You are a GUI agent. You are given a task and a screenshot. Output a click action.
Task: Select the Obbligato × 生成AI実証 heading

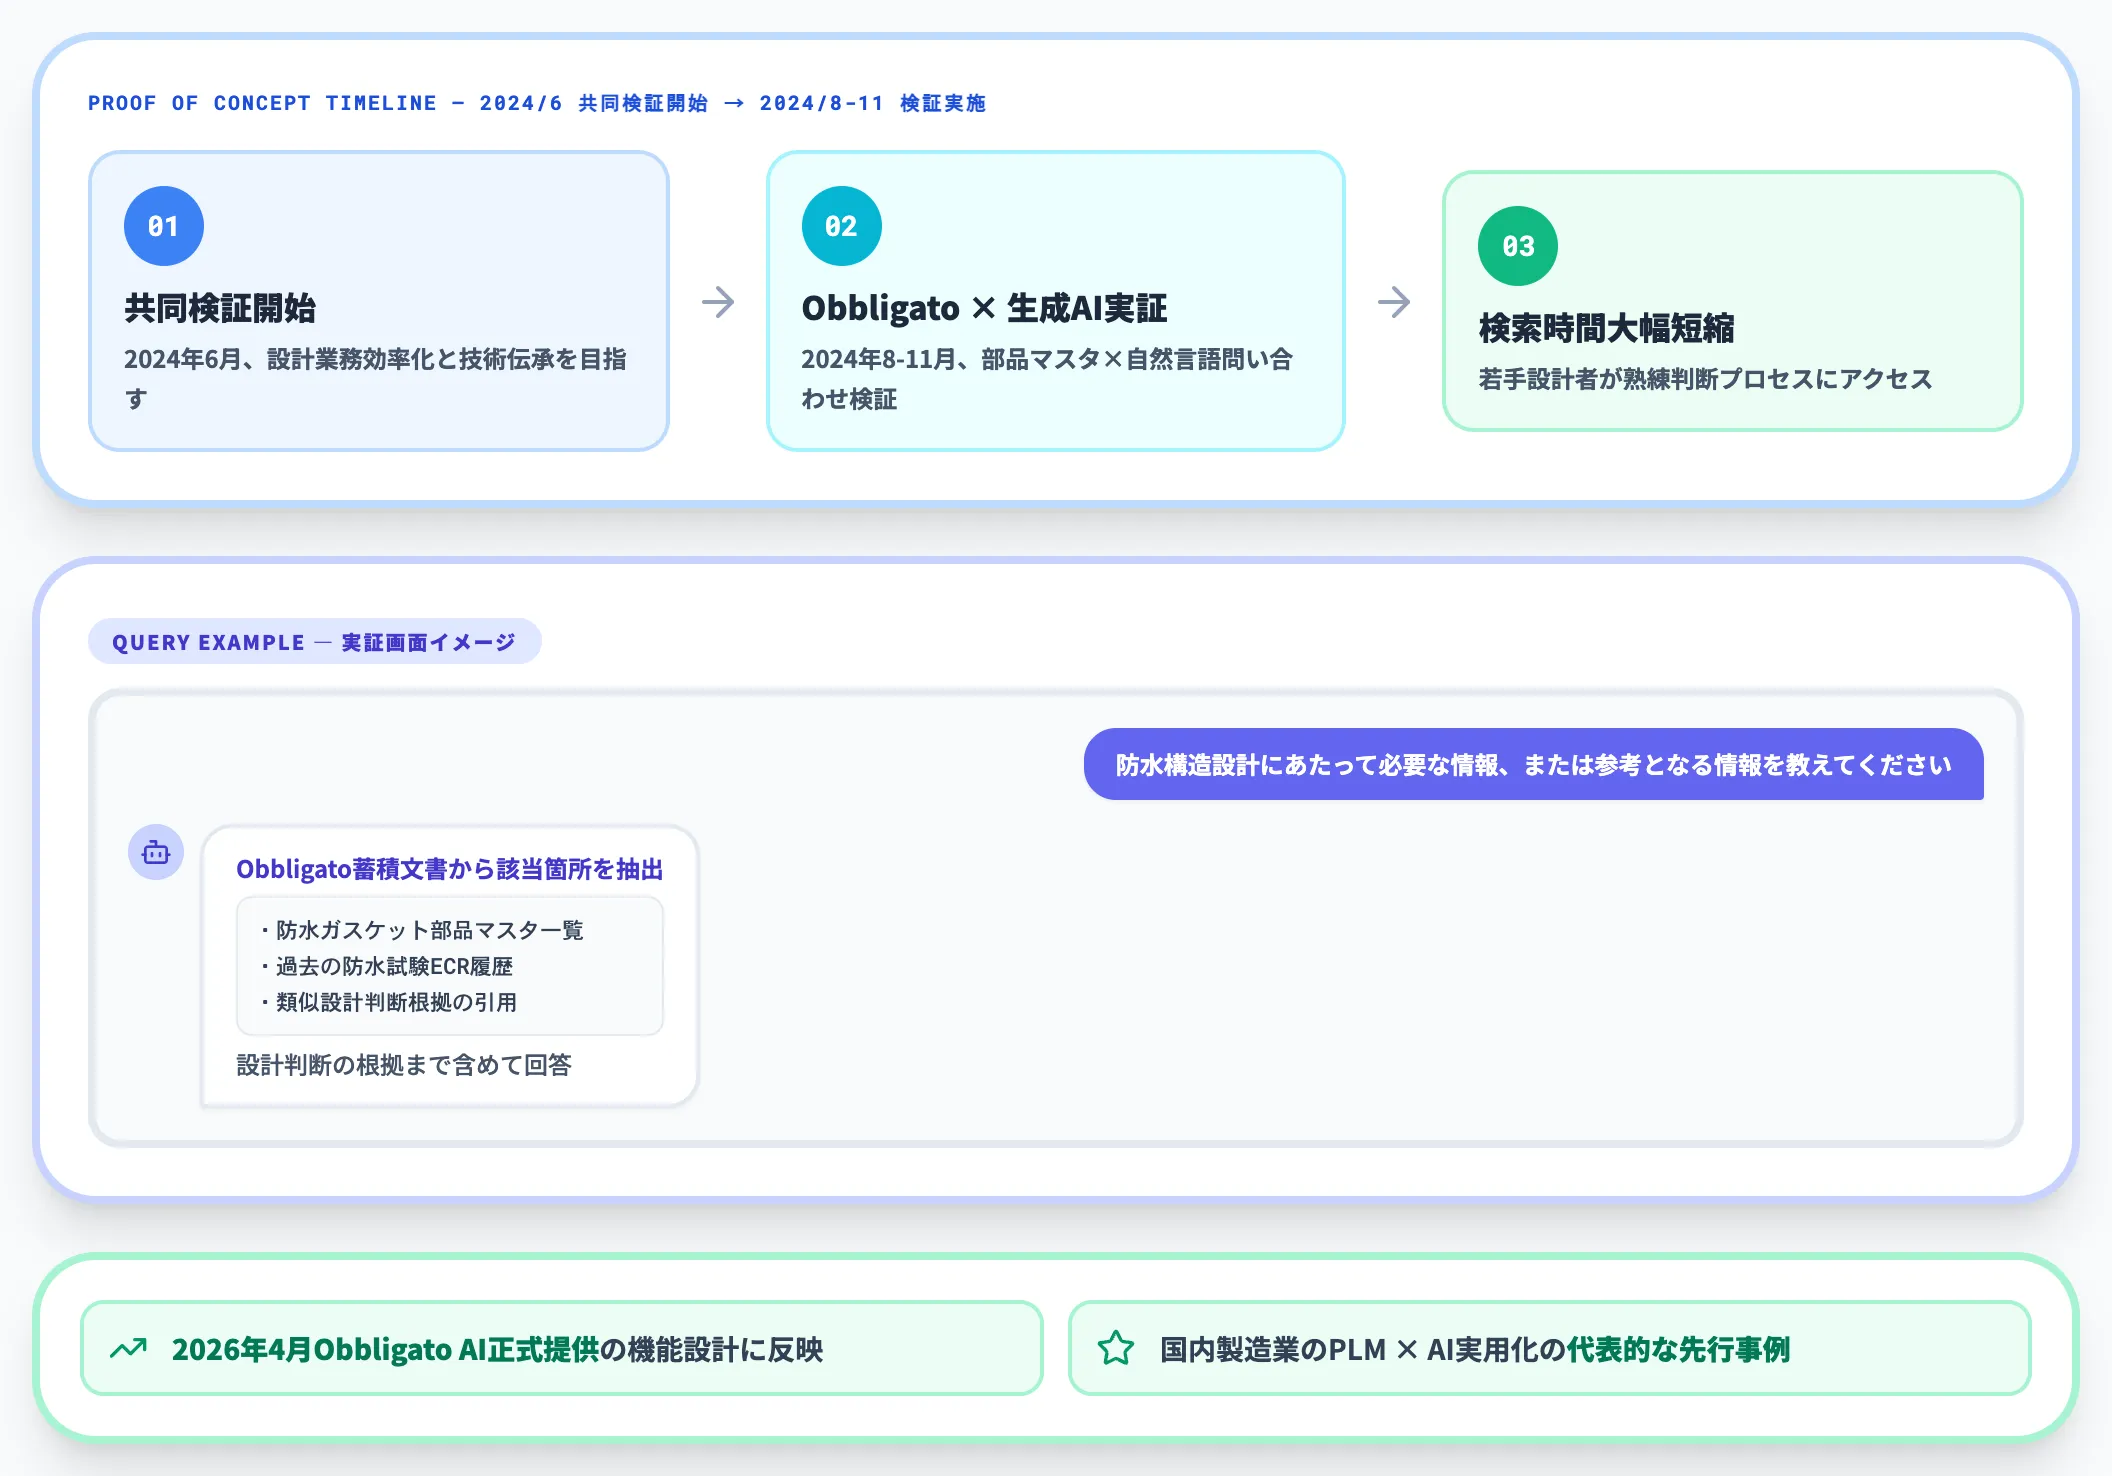pyautogui.click(x=984, y=308)
